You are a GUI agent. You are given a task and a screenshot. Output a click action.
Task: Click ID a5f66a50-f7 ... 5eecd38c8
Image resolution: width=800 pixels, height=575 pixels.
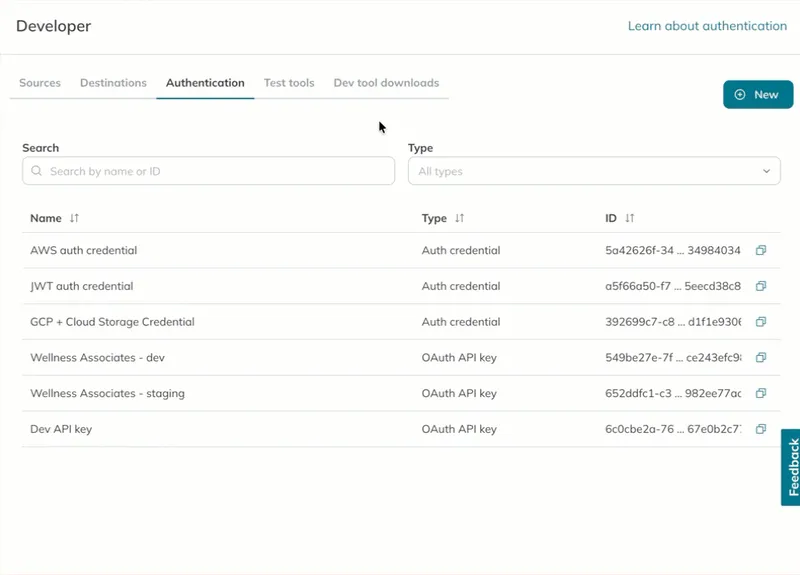[x=672, y=286]
